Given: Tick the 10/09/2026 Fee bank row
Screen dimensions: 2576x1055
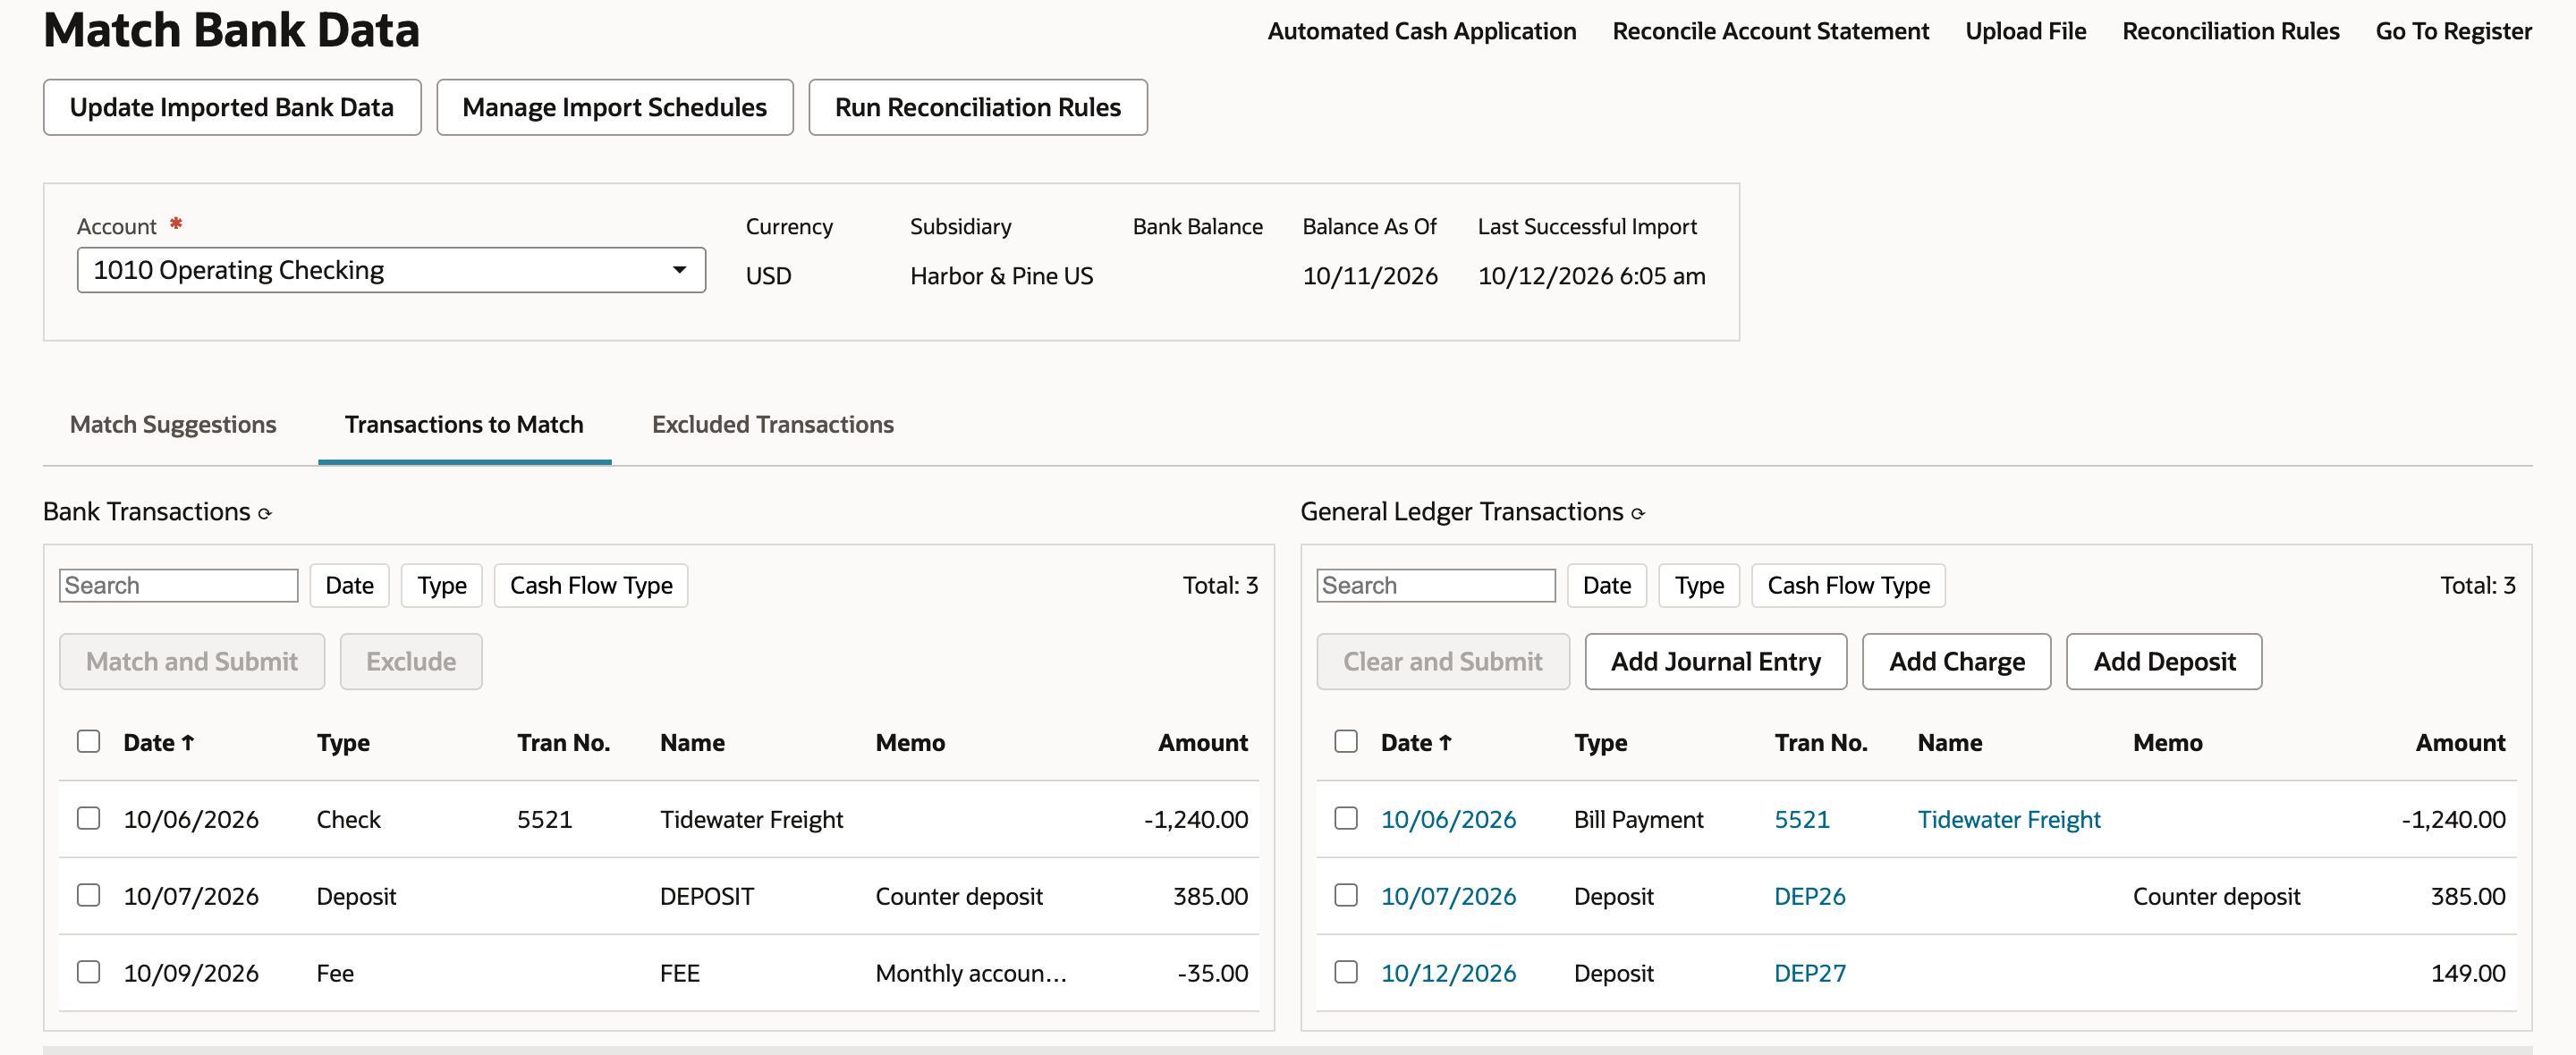Looking at the screenshot, I should coord(89,972).
